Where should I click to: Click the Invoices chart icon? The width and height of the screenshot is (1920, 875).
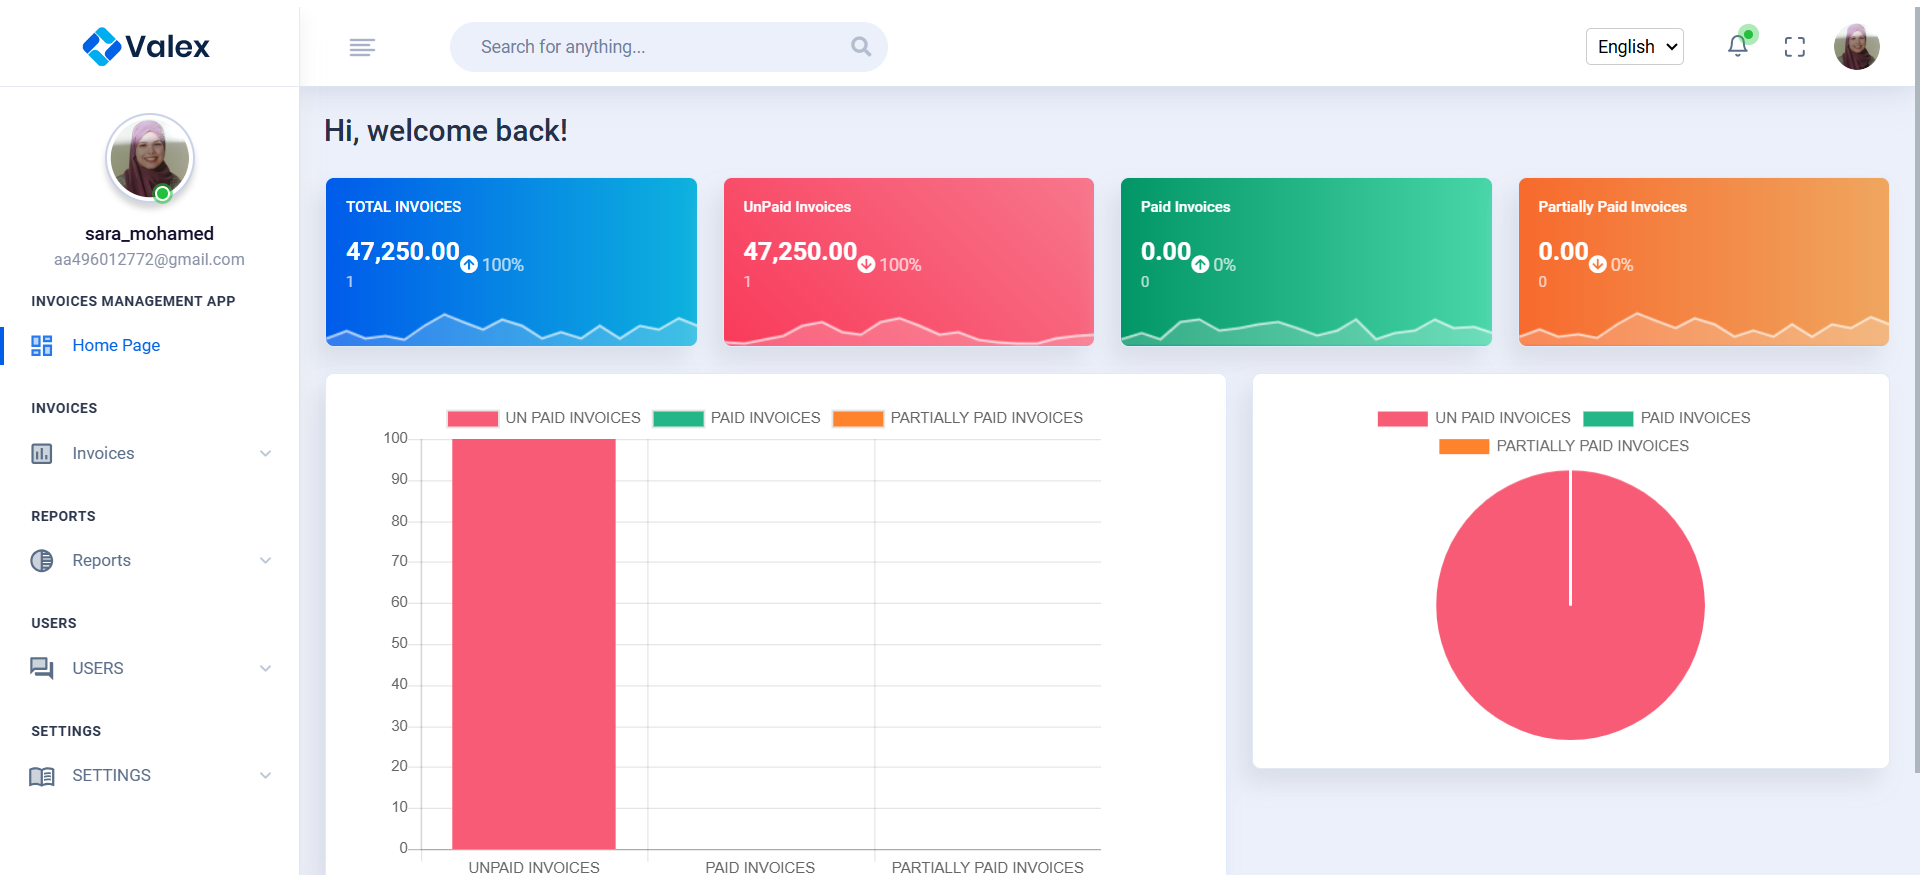point(42,453)
